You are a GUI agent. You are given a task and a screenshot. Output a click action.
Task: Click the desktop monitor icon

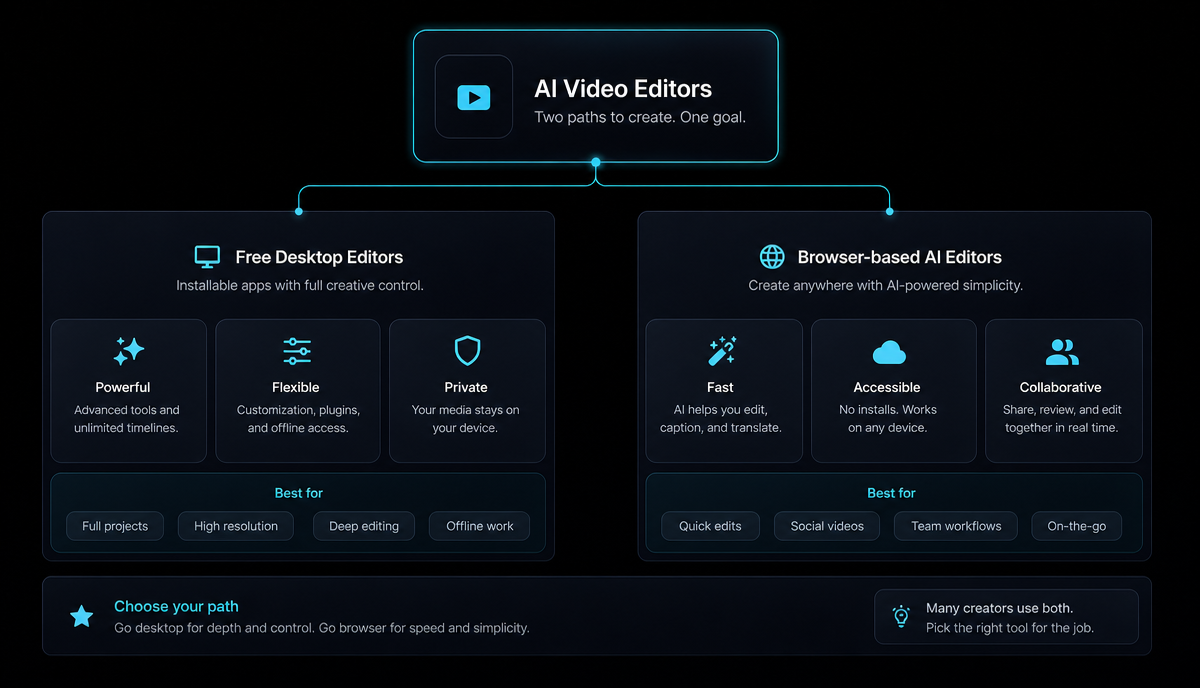(207, 257)
